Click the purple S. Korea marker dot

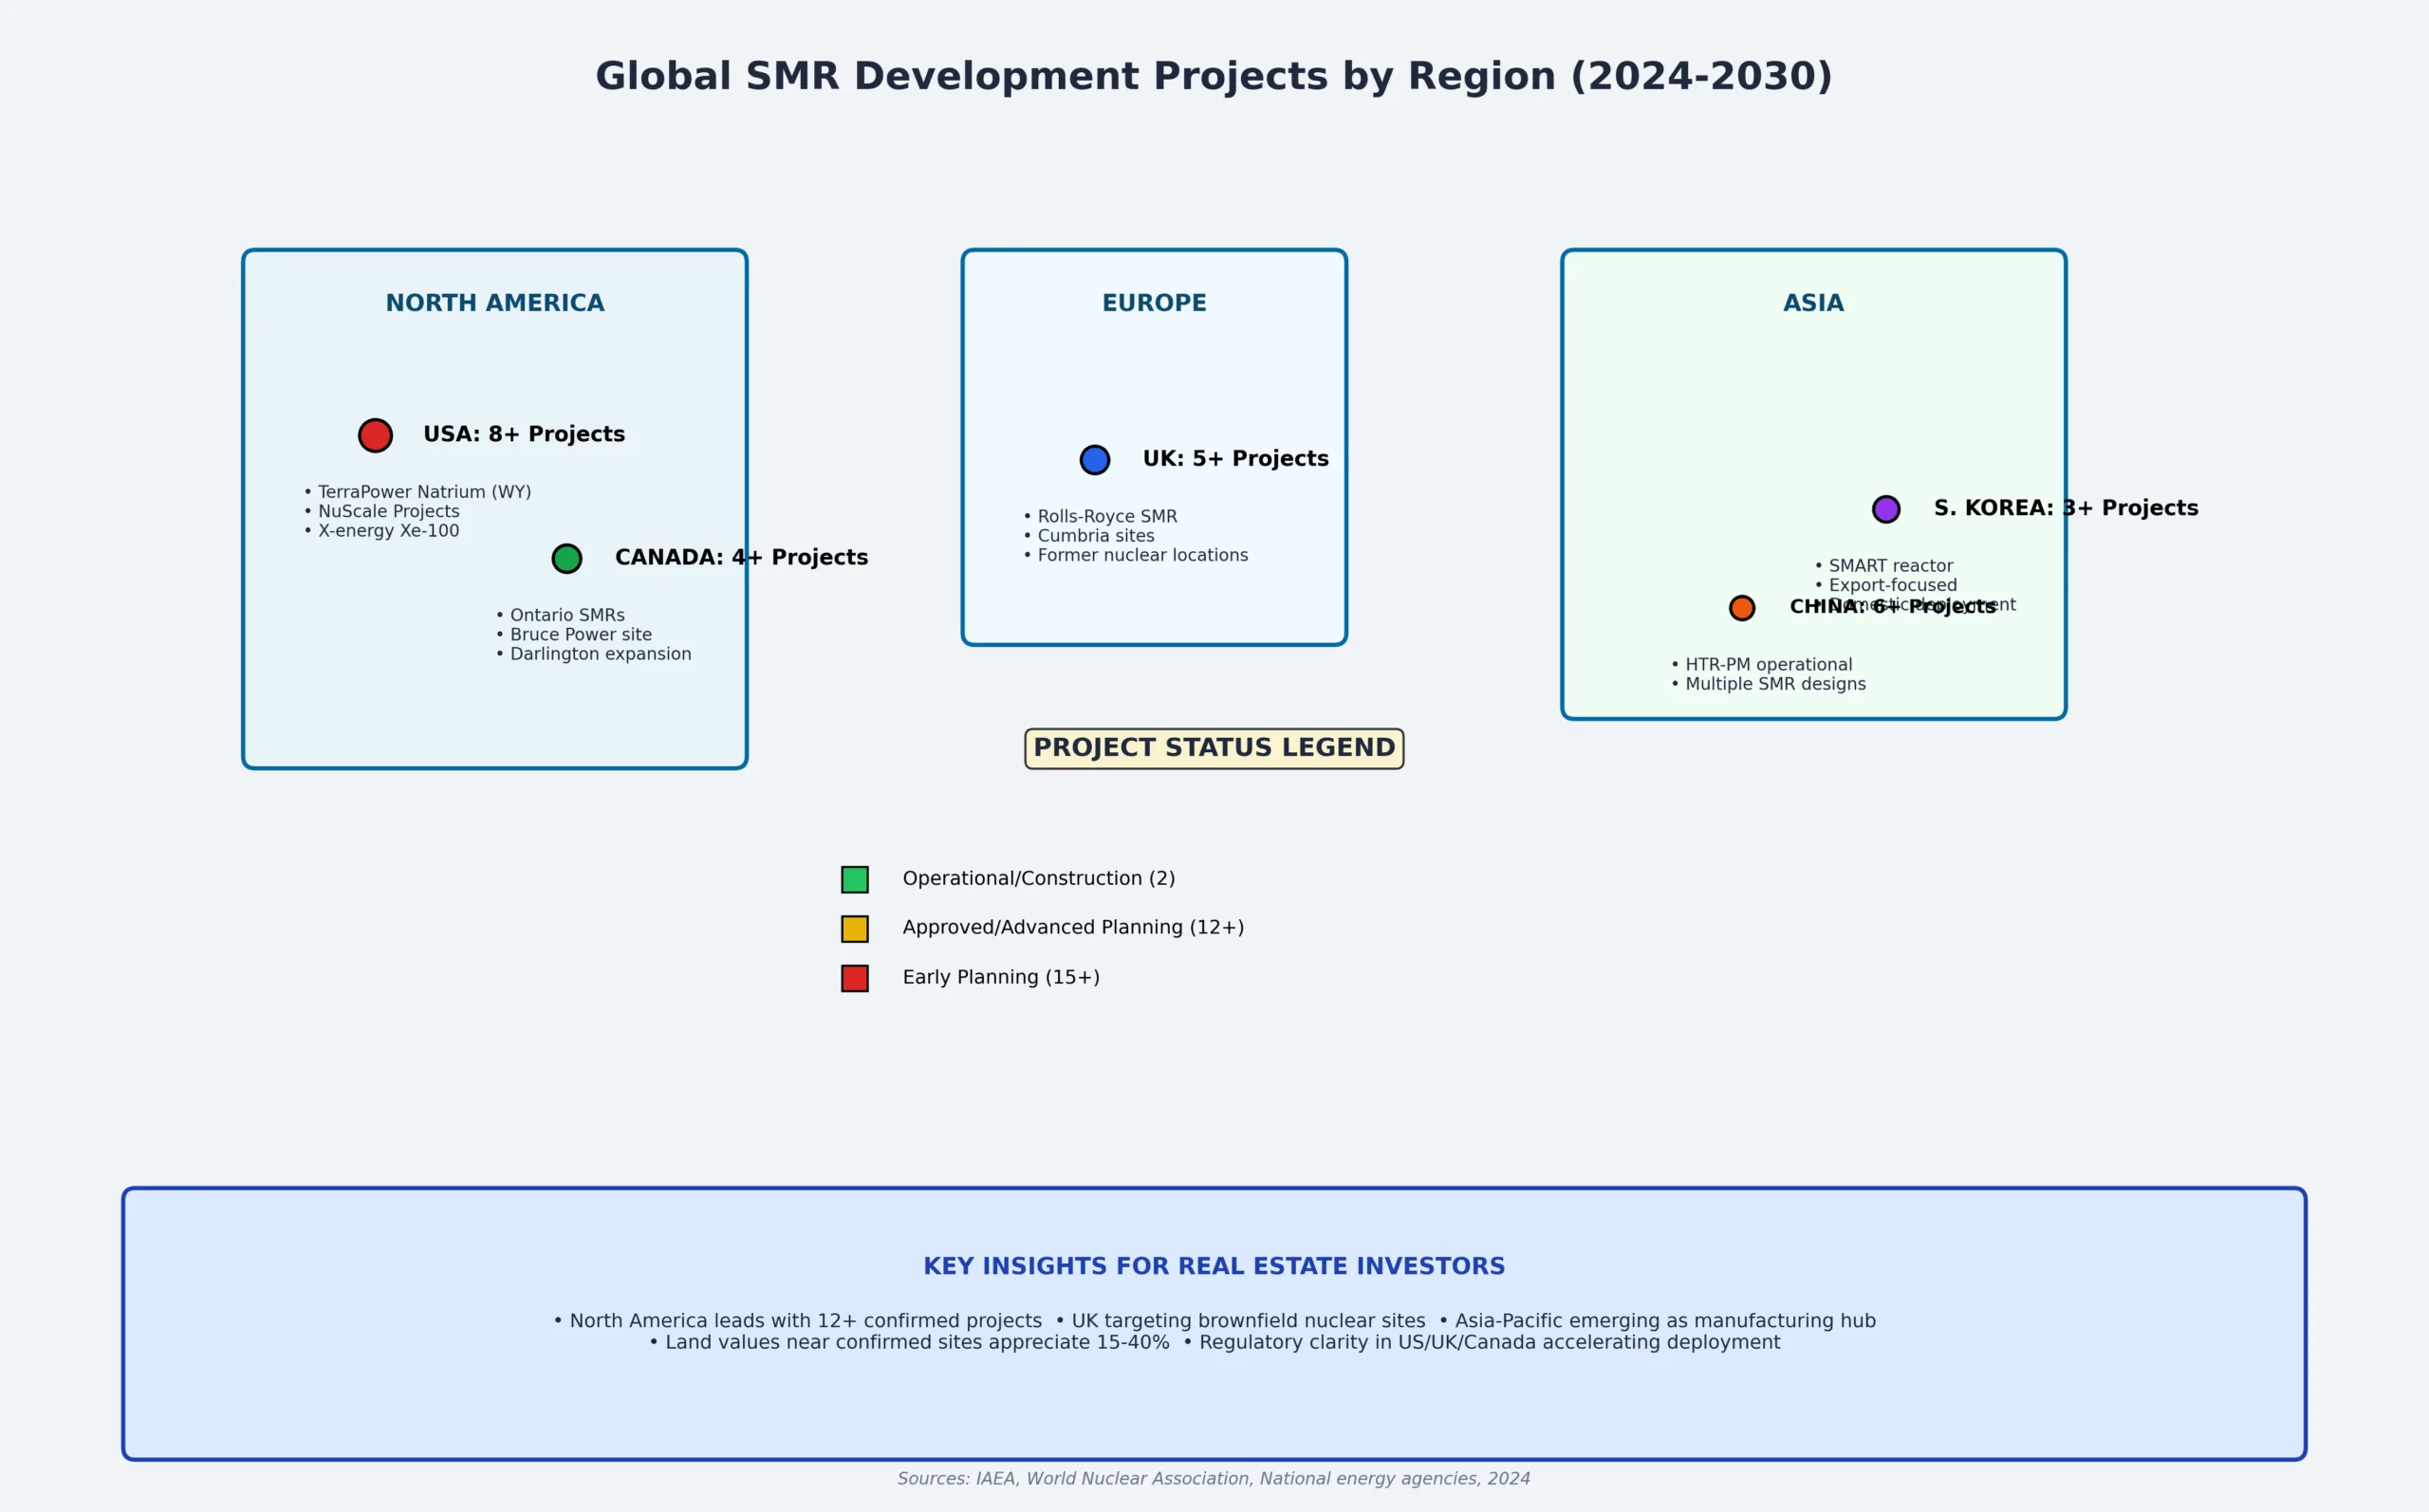click(x=1886, y=509)
